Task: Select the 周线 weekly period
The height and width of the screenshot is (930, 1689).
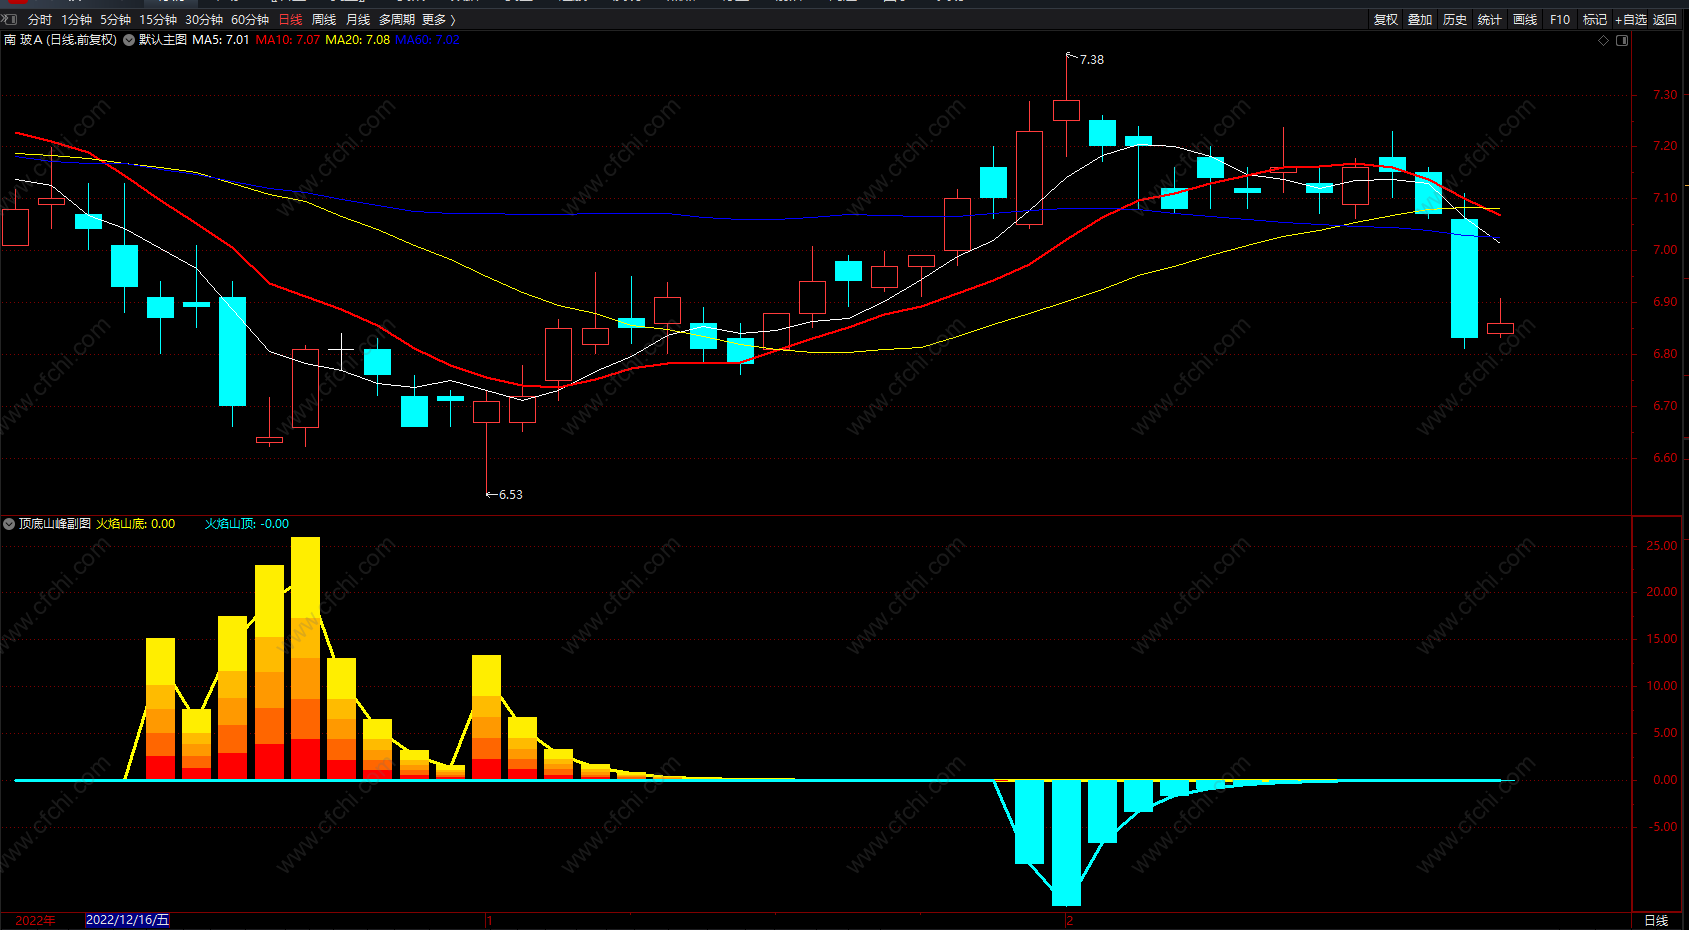Action: [324, 20]
